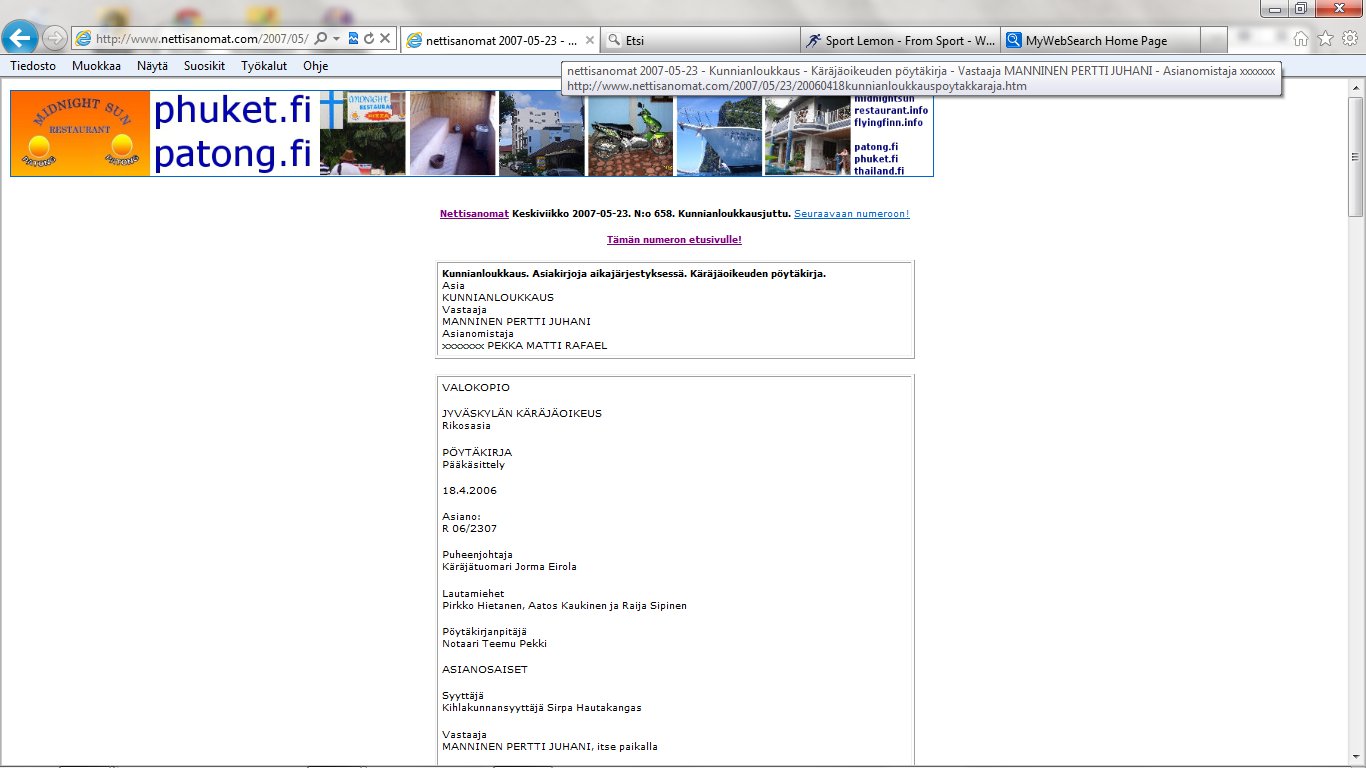This screenshot has width=1366, height=768.
Task: Expand the address bar autocomplete dropdown arrow
Action: (337, 38)
